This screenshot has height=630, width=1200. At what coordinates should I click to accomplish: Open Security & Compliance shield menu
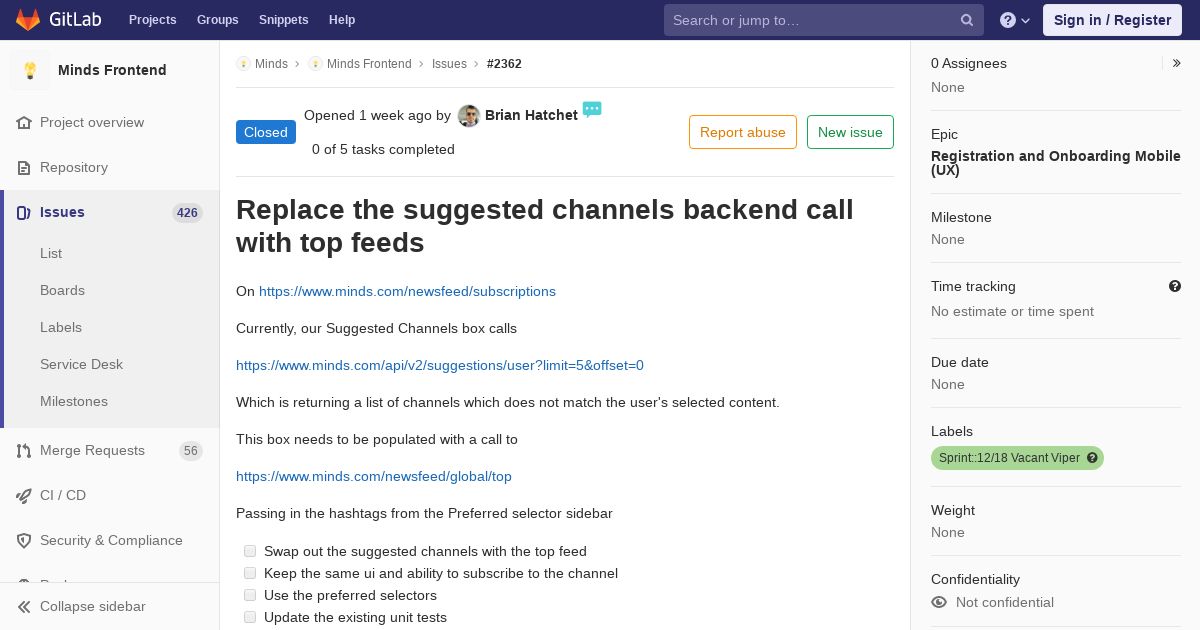point(100,540)
